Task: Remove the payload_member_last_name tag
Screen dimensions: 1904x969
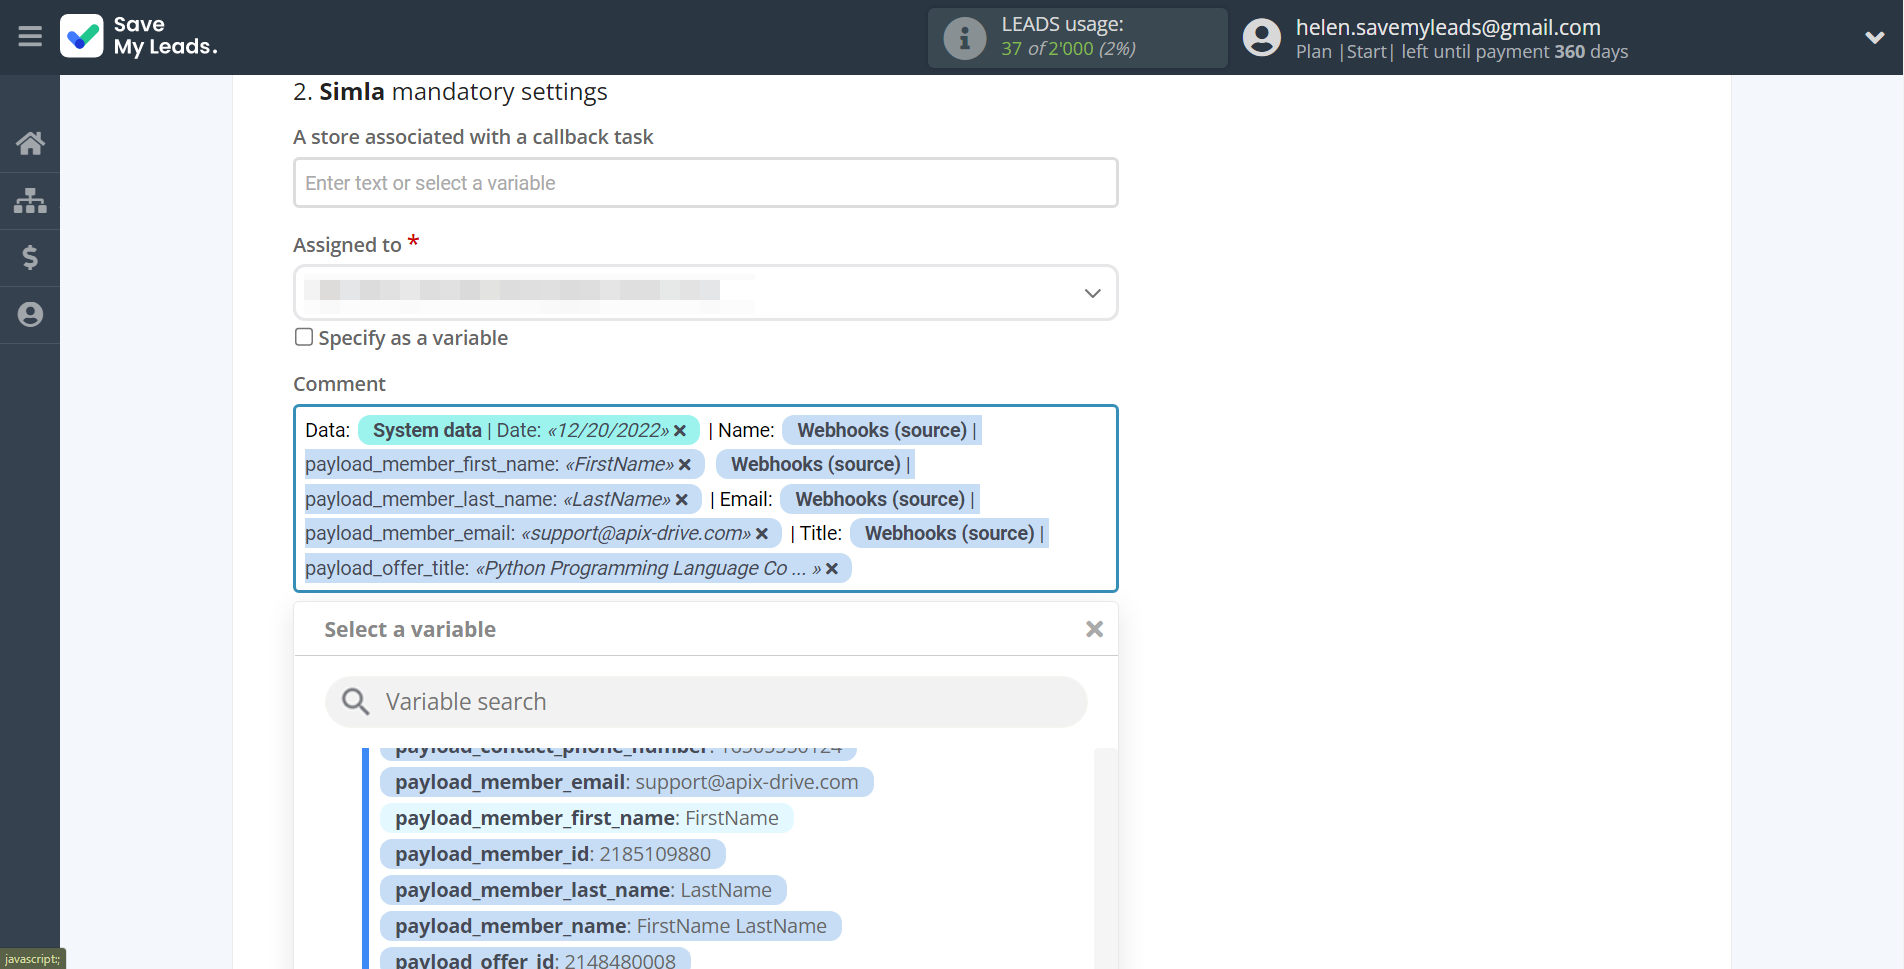Action: (682, 500)
